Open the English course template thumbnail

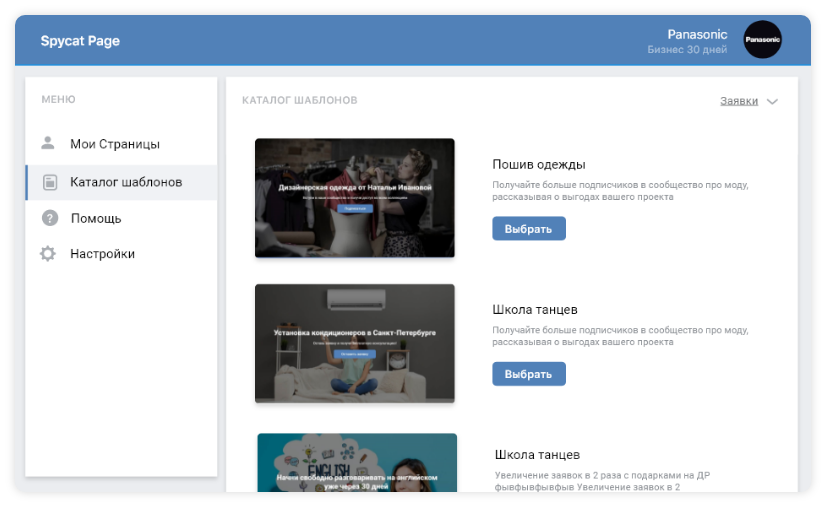pyautogui.click(x=357, y=462)
